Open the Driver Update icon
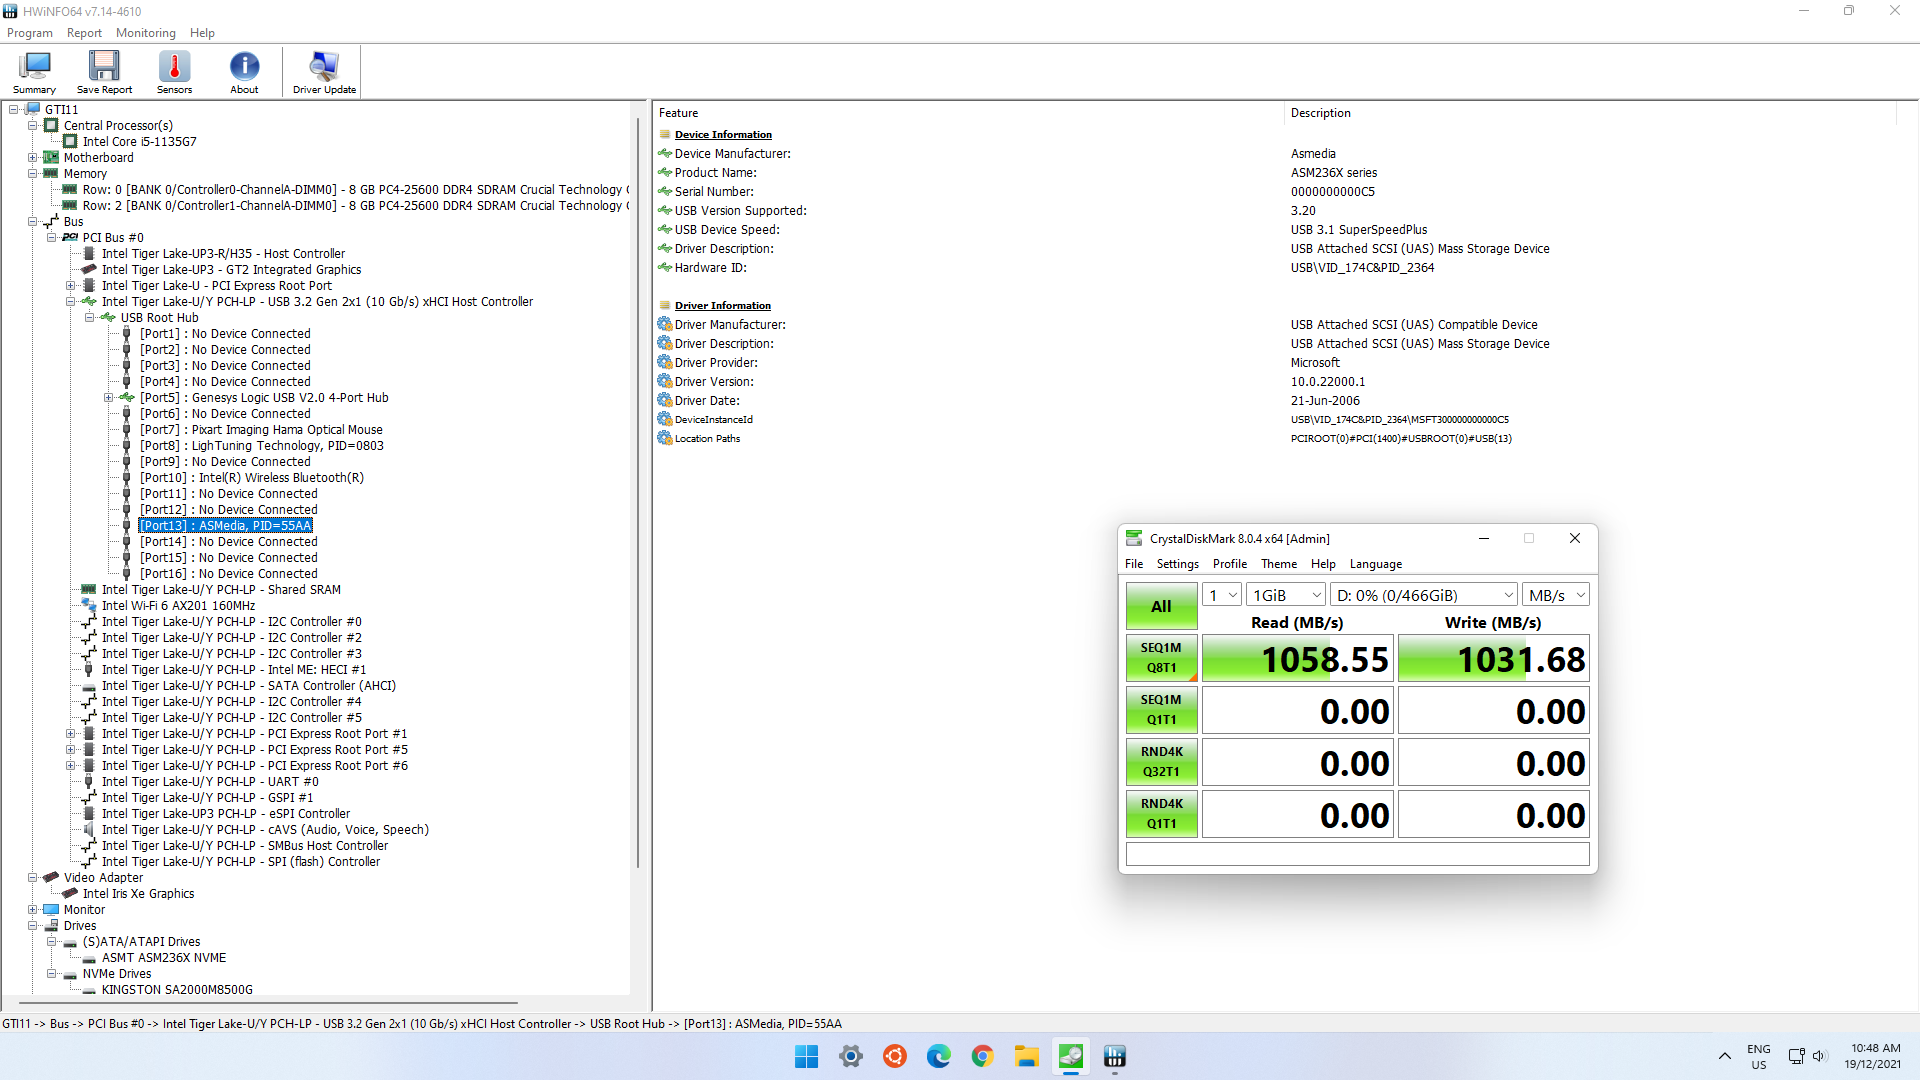The width and height of the screenshot is (1920, 1080). (x=324, y=72)
